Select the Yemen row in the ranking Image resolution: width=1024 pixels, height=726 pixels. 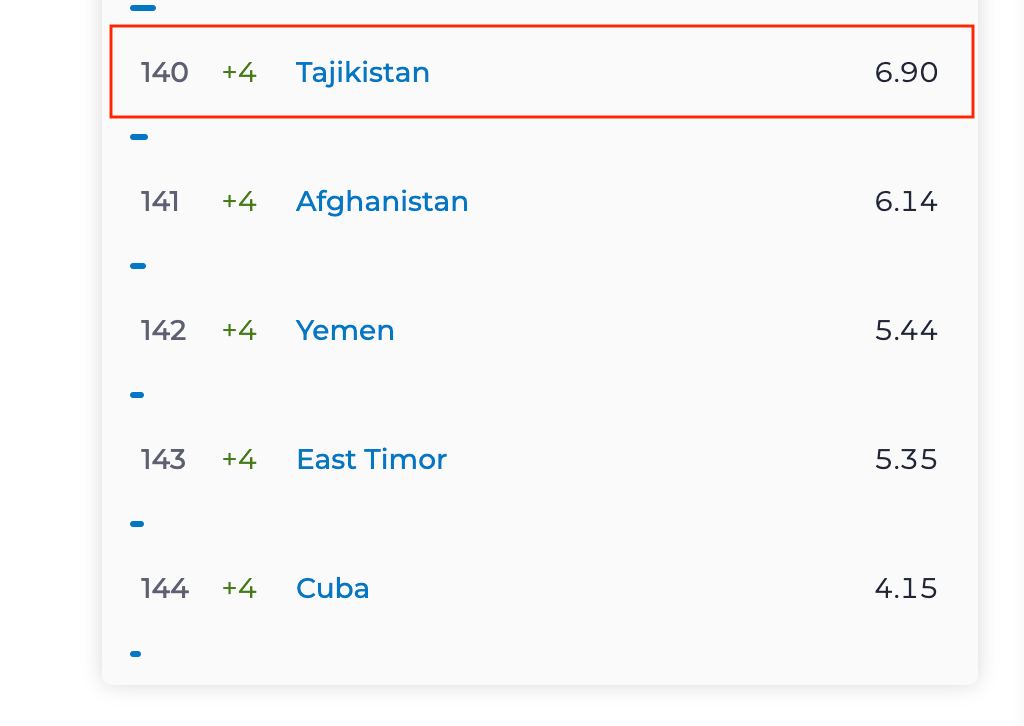(x=345, y=330)
